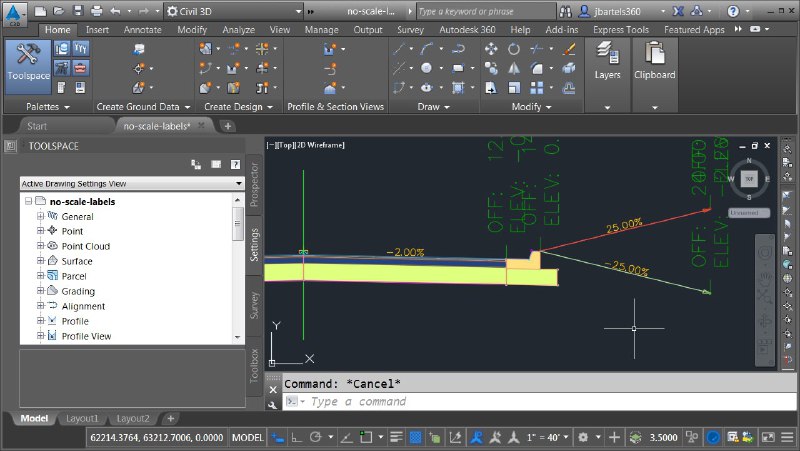This screenshot has width=800, height=451.
Task: Select the Point Cloud tree item
Action: click(86, 246)
